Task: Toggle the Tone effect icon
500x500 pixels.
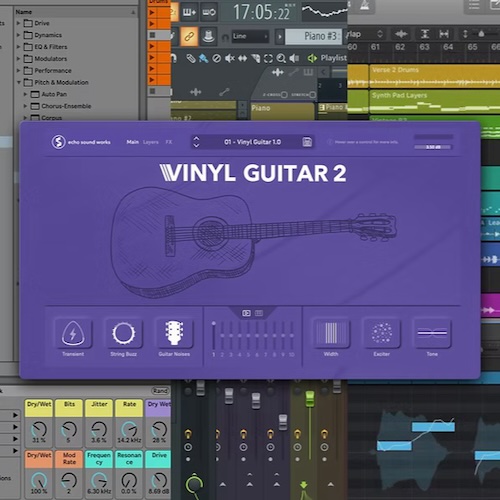Action: pos(432,333)
